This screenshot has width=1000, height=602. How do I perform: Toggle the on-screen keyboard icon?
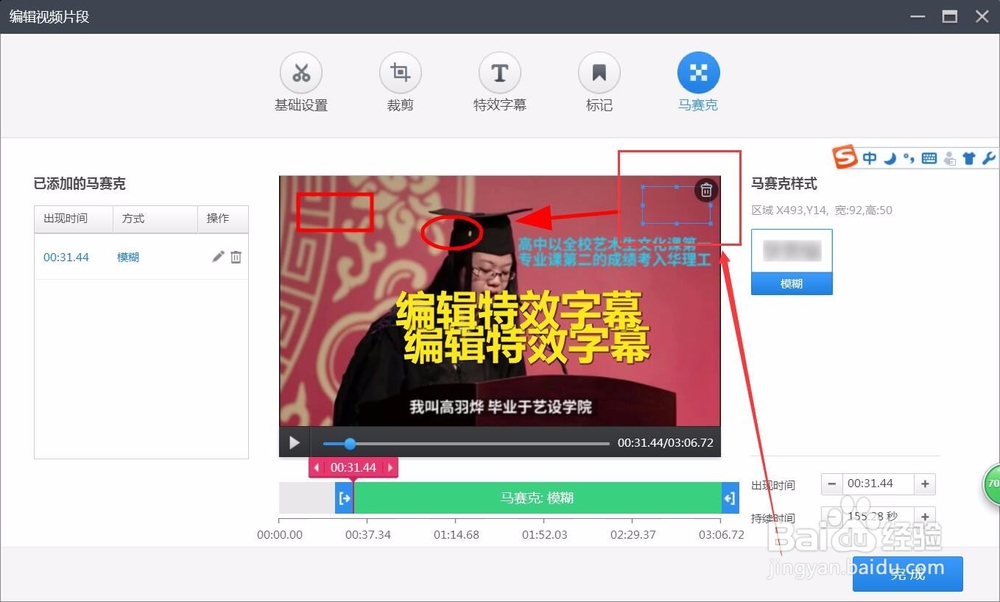coord(928,158)
